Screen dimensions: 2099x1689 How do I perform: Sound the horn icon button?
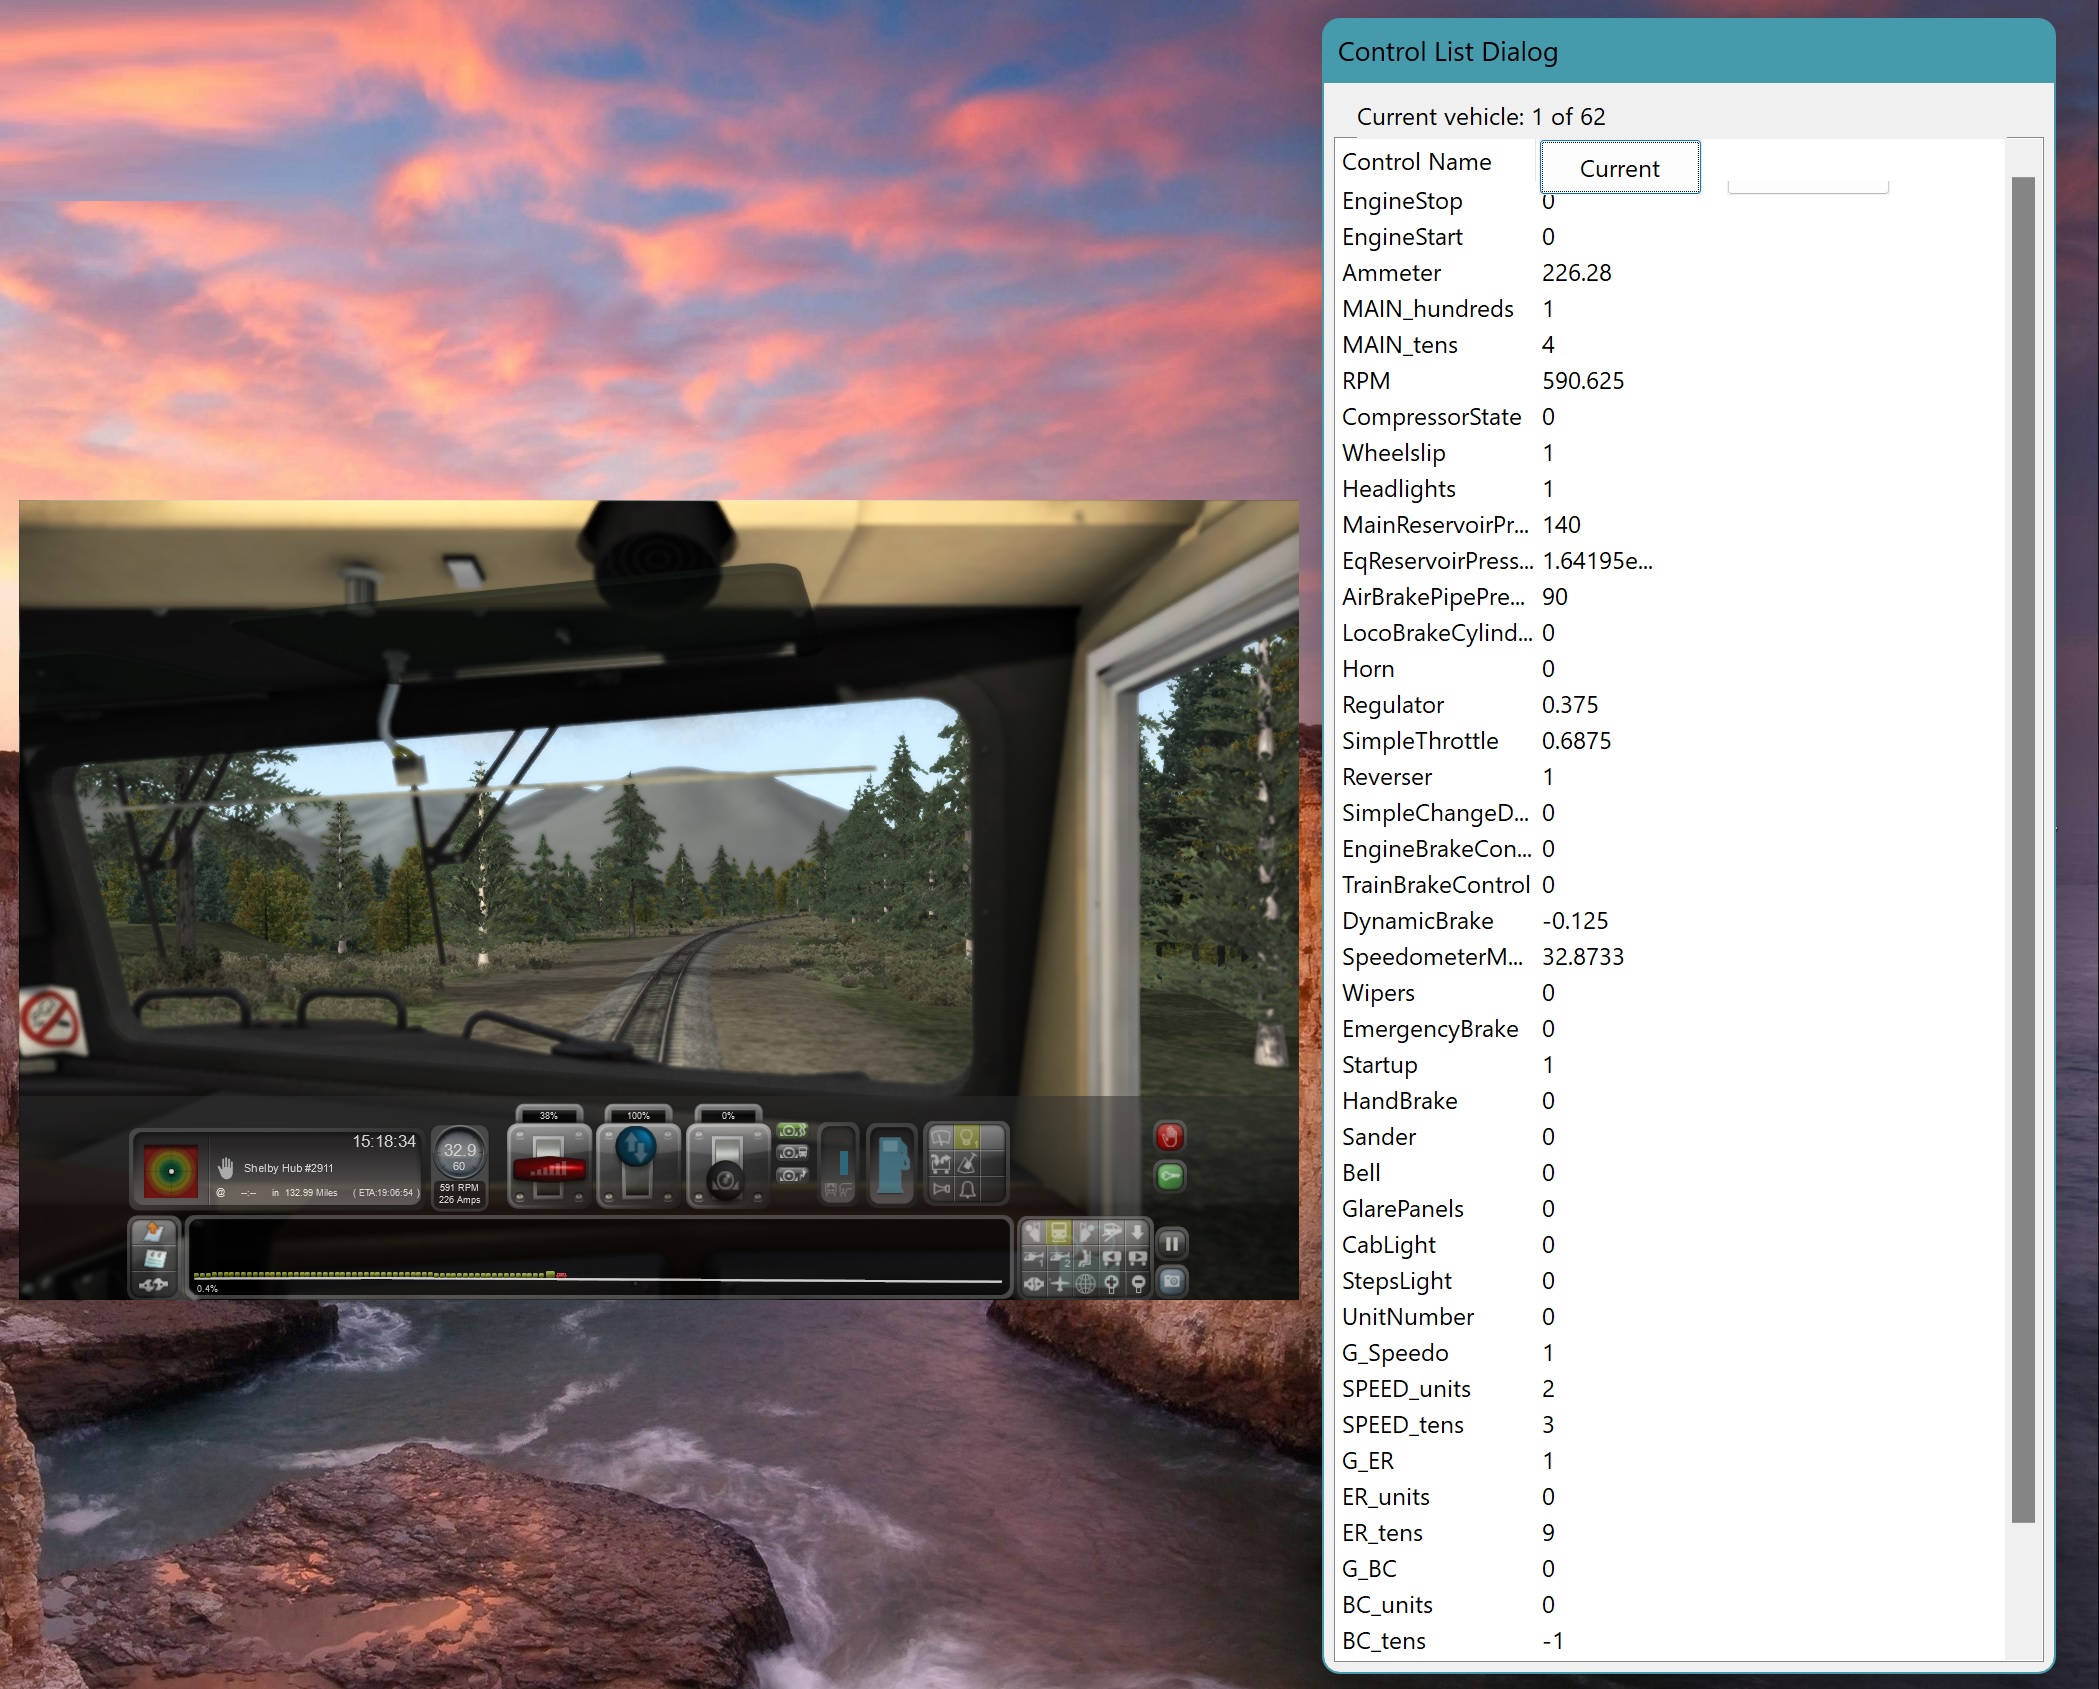coord(941,1189)
